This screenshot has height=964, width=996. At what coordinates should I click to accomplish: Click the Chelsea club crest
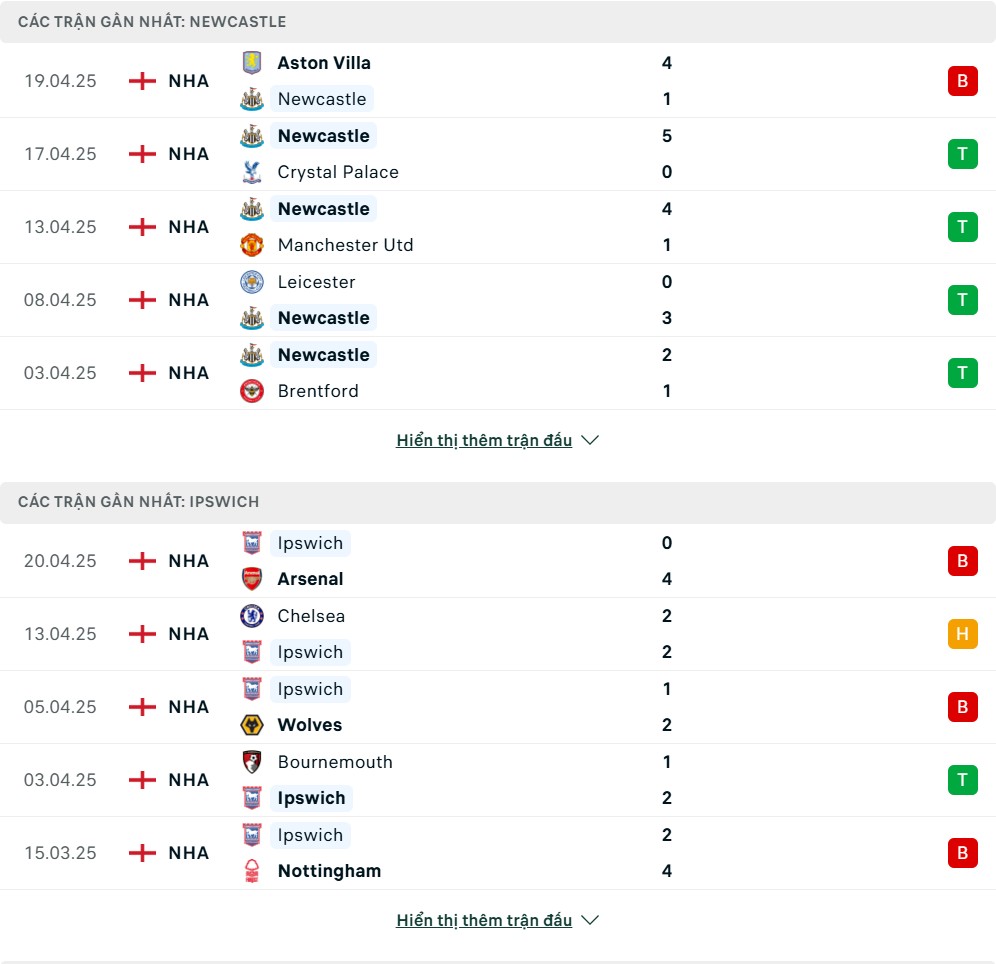[x=252, y=616]
